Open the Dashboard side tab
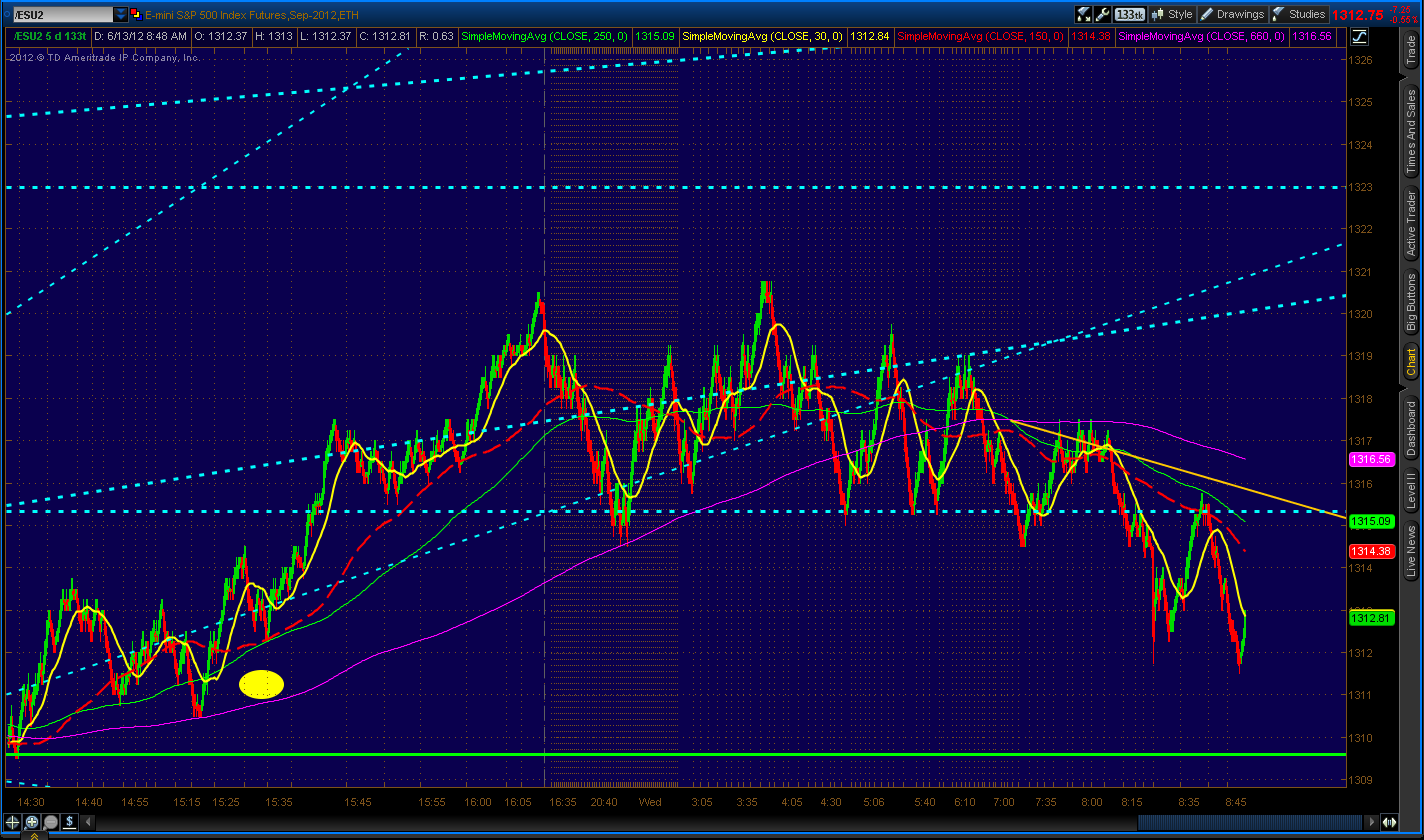The image size is (1424, 840). 1411,428
